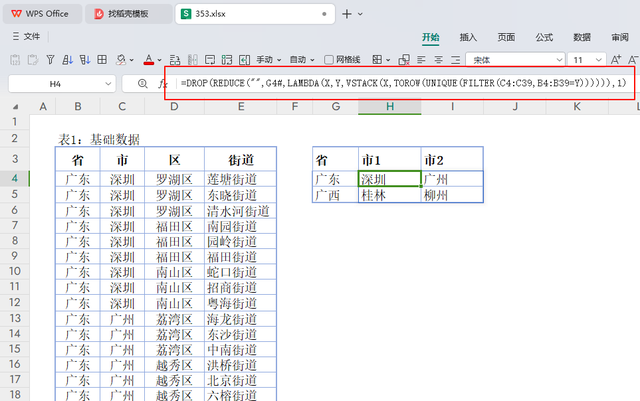Sort ascending with the A-Z icon
This screenshot has width=640, height=401.
click(x=67, y=60)
